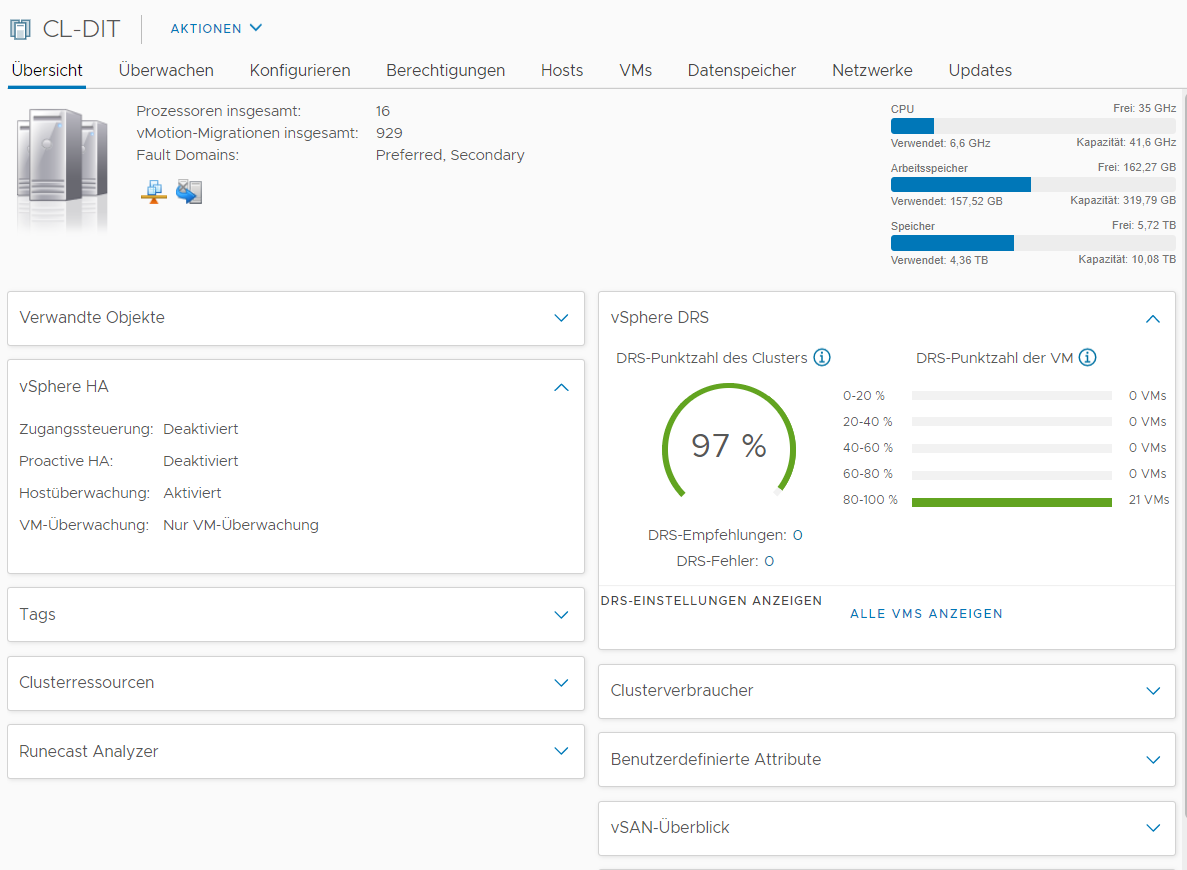Expand the Tags panel
This screenshot has height=870, width=1187.
561,614
